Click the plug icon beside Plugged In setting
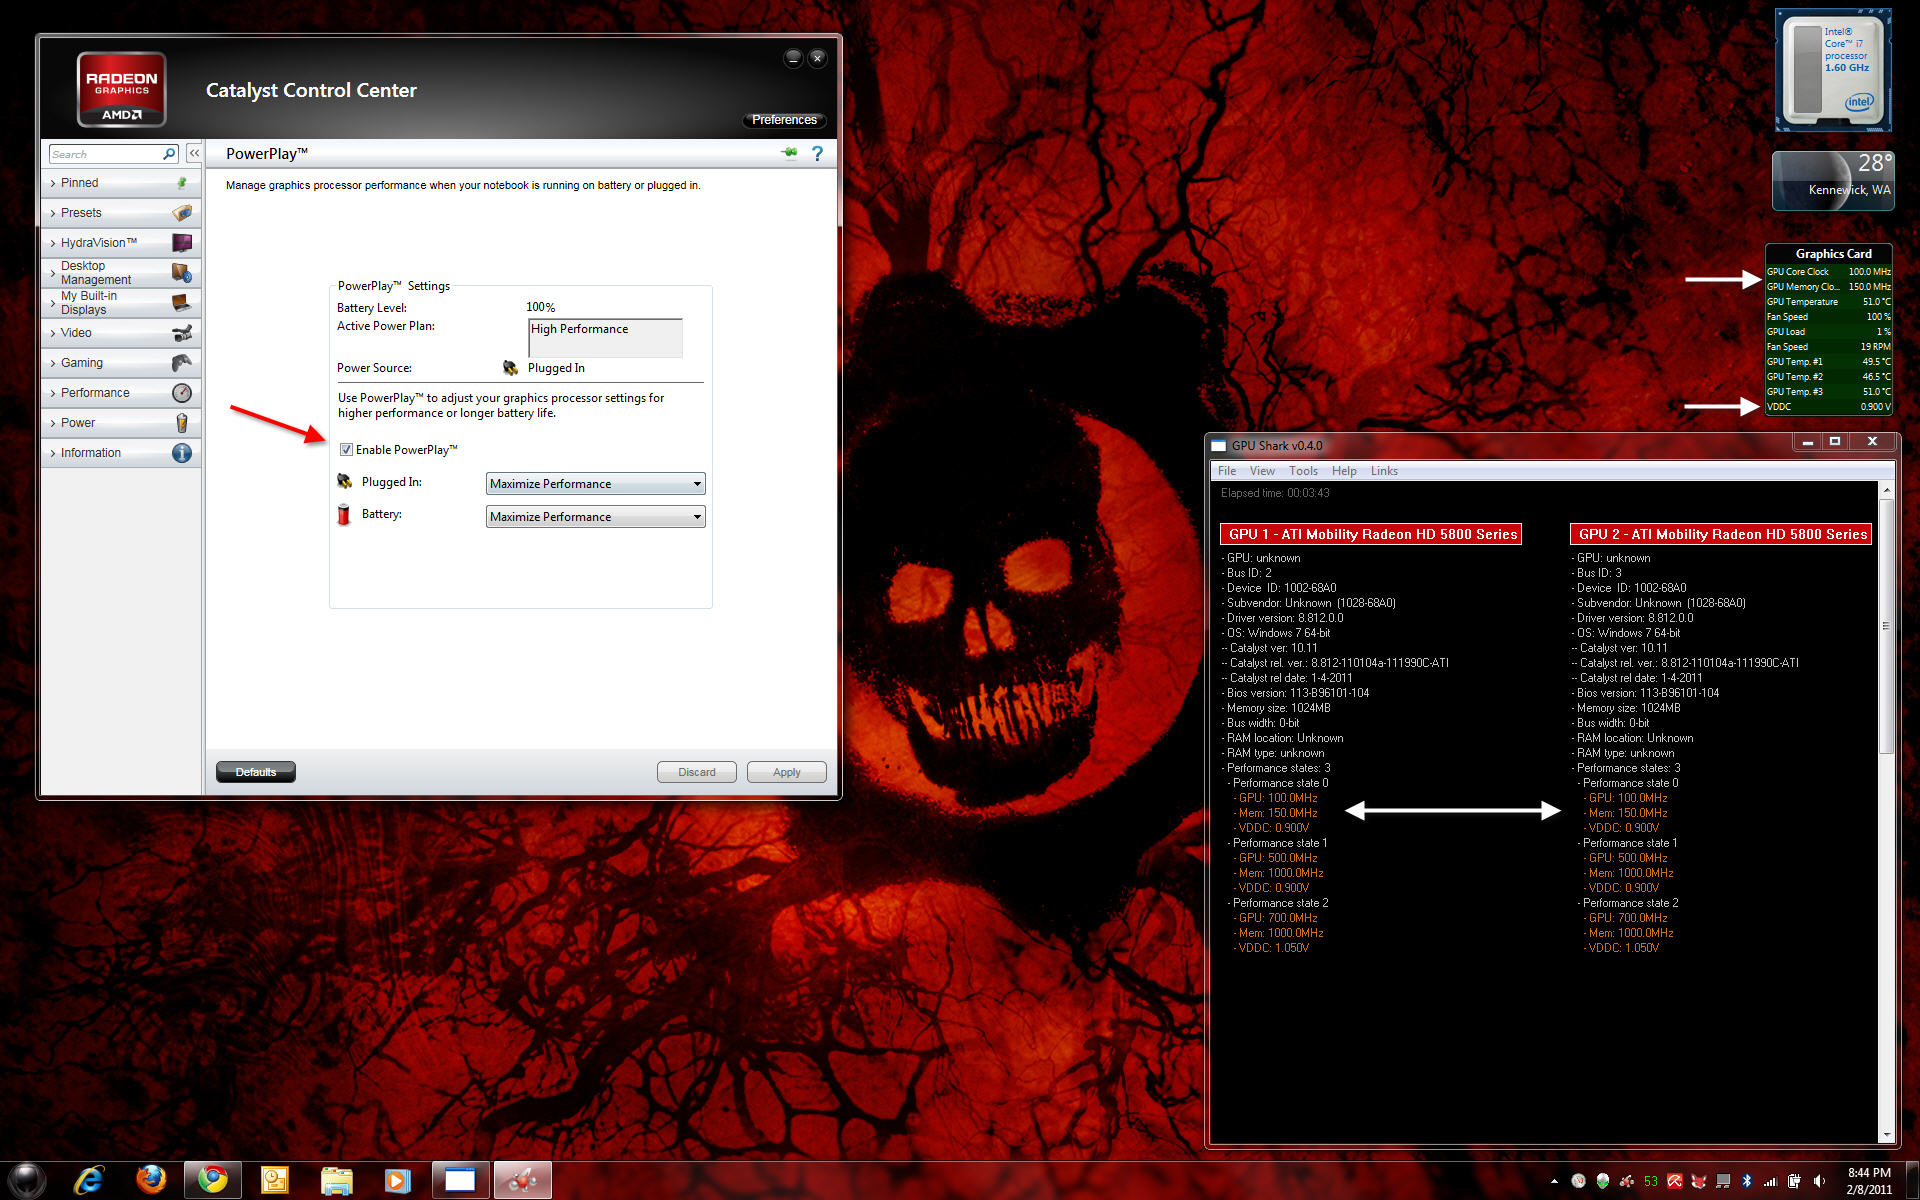The height and width of the screenshot is (1200, 1920). click(x=344, y=482)
